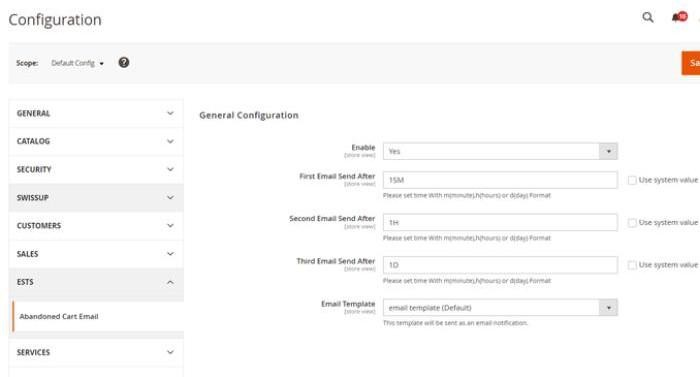
Task: Click the Configuration page title
Action: pyautogui.click(x=55, y=20)
